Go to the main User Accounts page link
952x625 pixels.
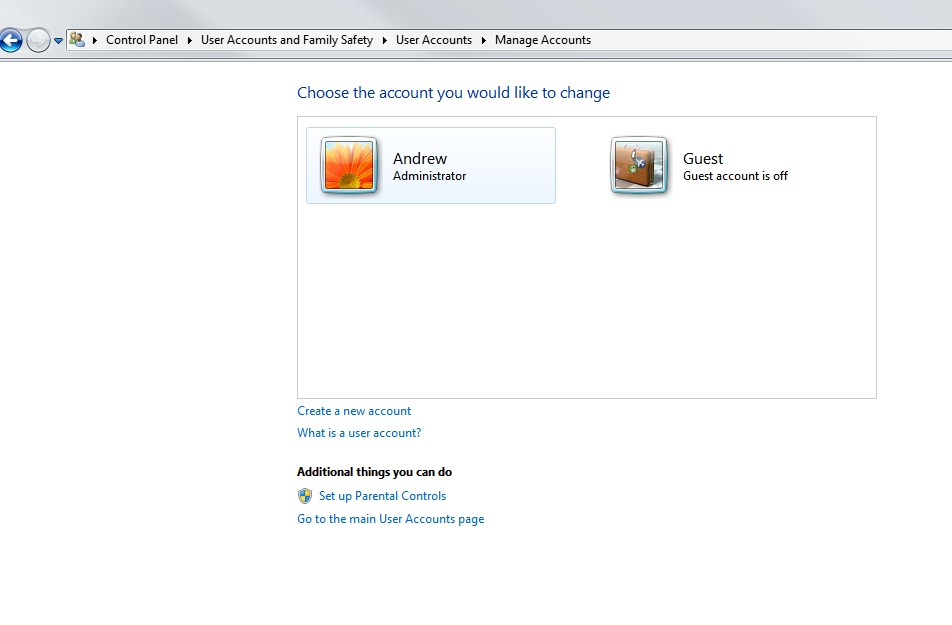[390, 519]
